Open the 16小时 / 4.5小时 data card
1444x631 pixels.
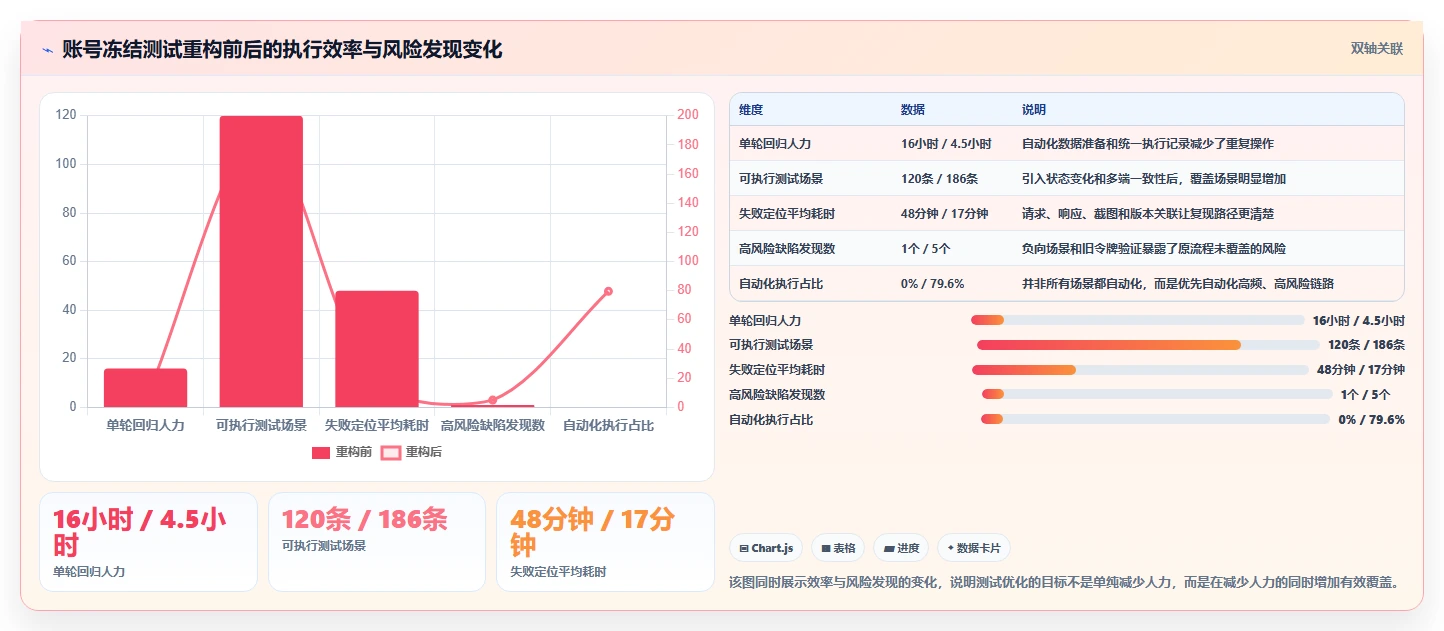(x=148, y=542)
